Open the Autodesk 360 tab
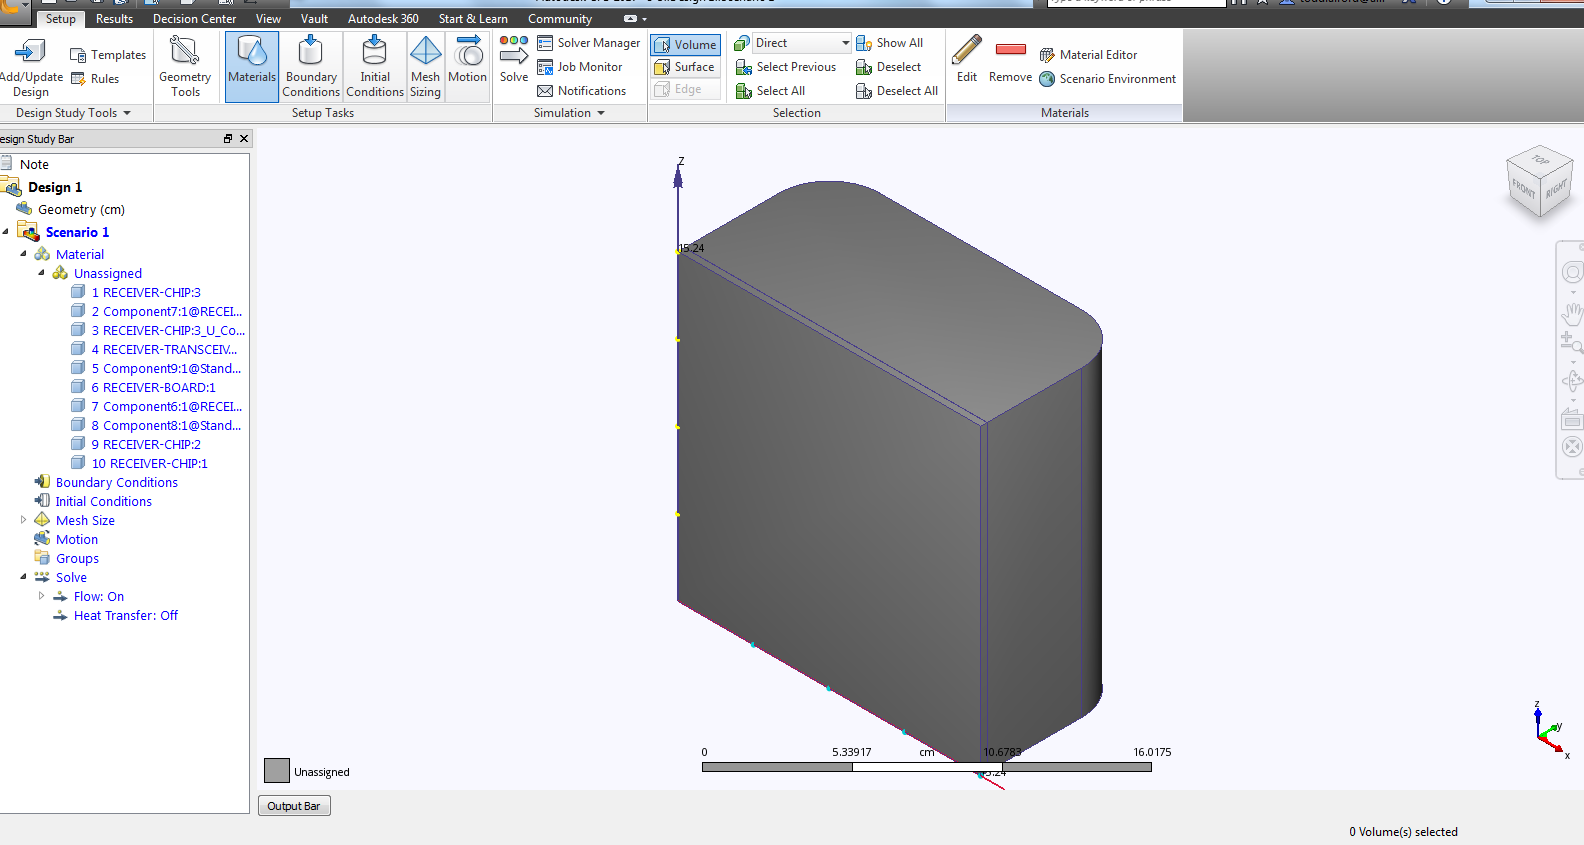This screenshot has height=845, width=1584. tap(383, 19)
